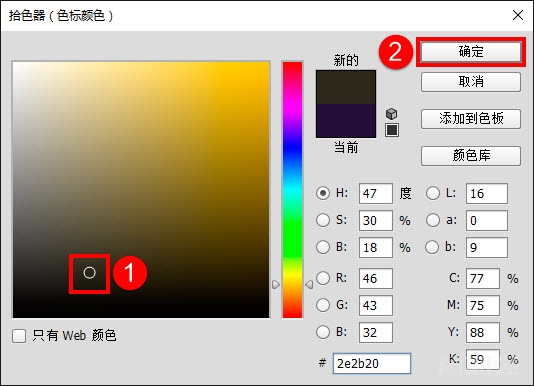534x386 pixels.
Task: Select the G green radio button
Action: tap(323, 305)
